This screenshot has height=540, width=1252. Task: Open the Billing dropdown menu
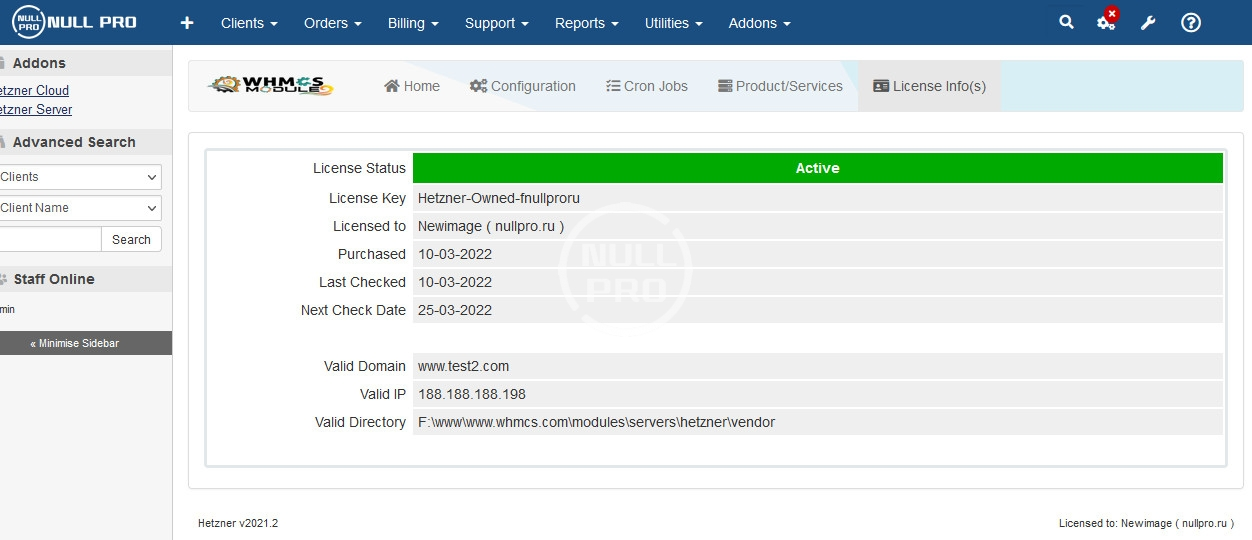click(x=413, y=23)
